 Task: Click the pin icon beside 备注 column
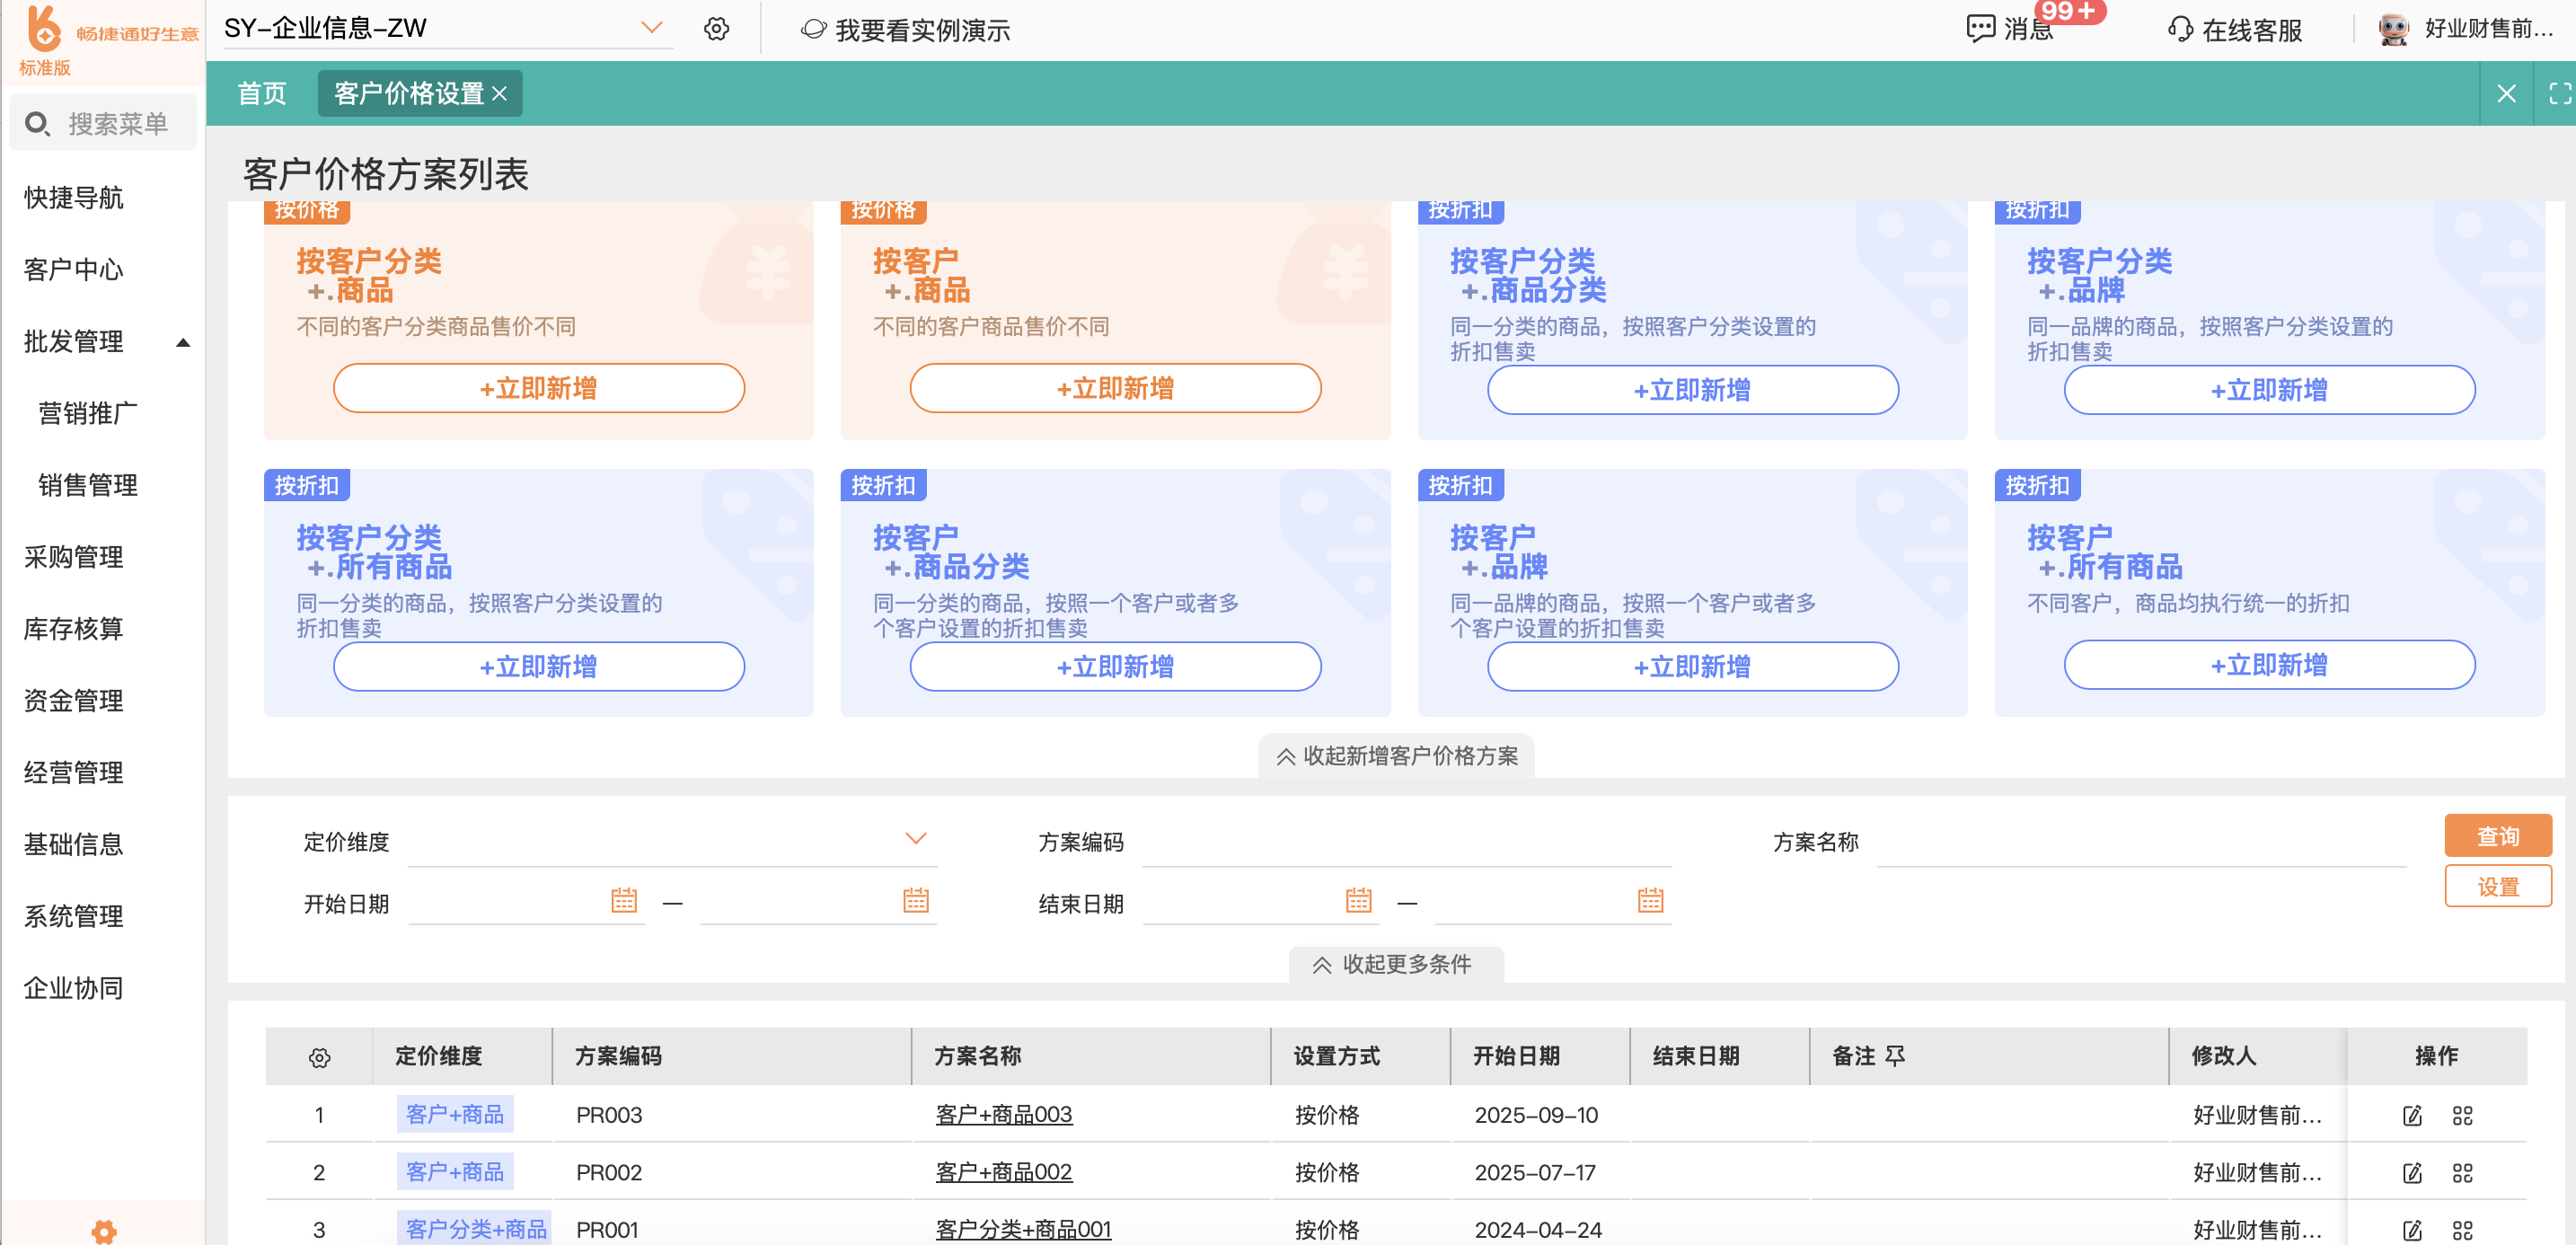pos(1894,1055)
